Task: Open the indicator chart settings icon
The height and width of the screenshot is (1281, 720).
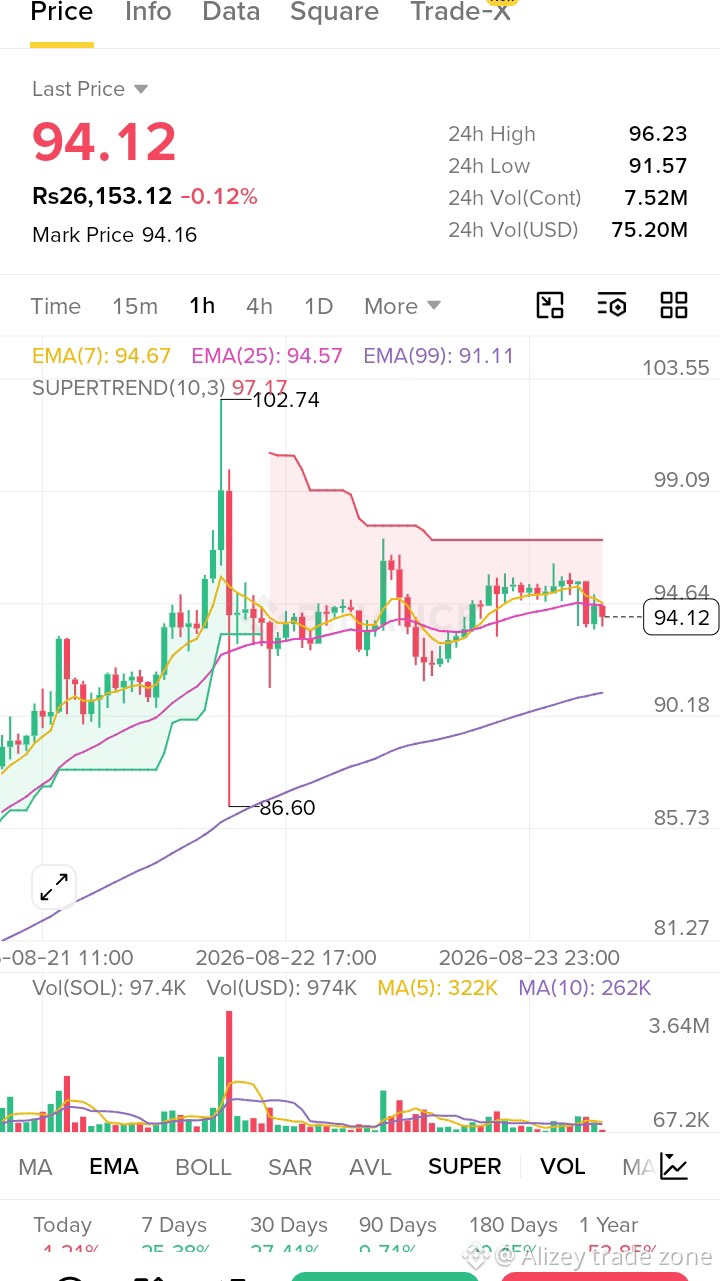Action: point(674,1167)
